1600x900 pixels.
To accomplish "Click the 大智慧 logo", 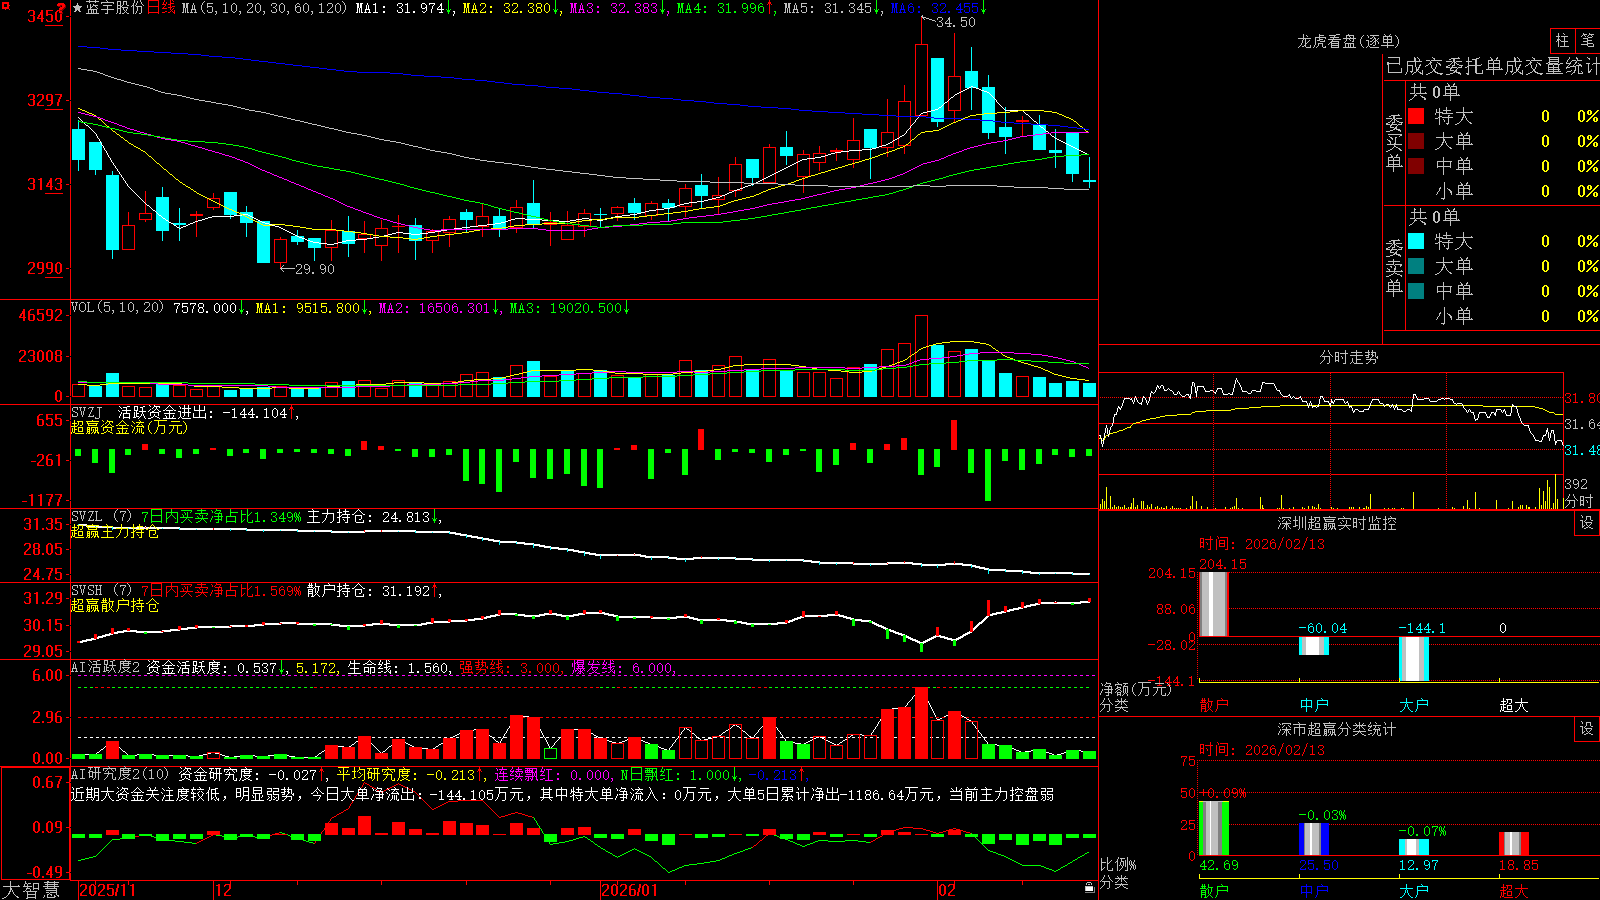I will coord(31,889).
